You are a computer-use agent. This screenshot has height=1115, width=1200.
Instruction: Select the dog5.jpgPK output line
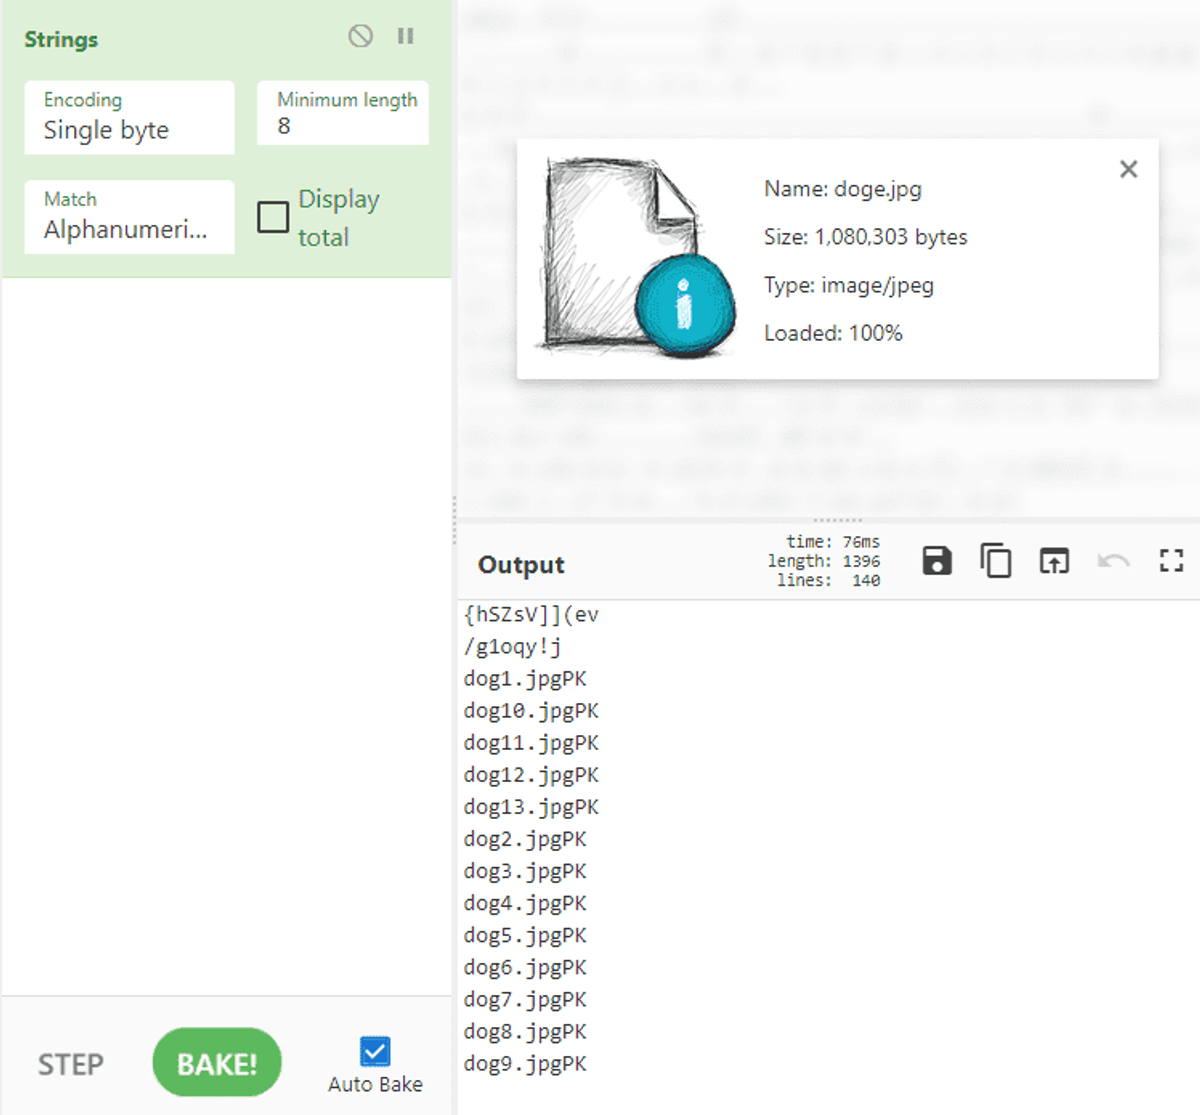pos(525,935)
